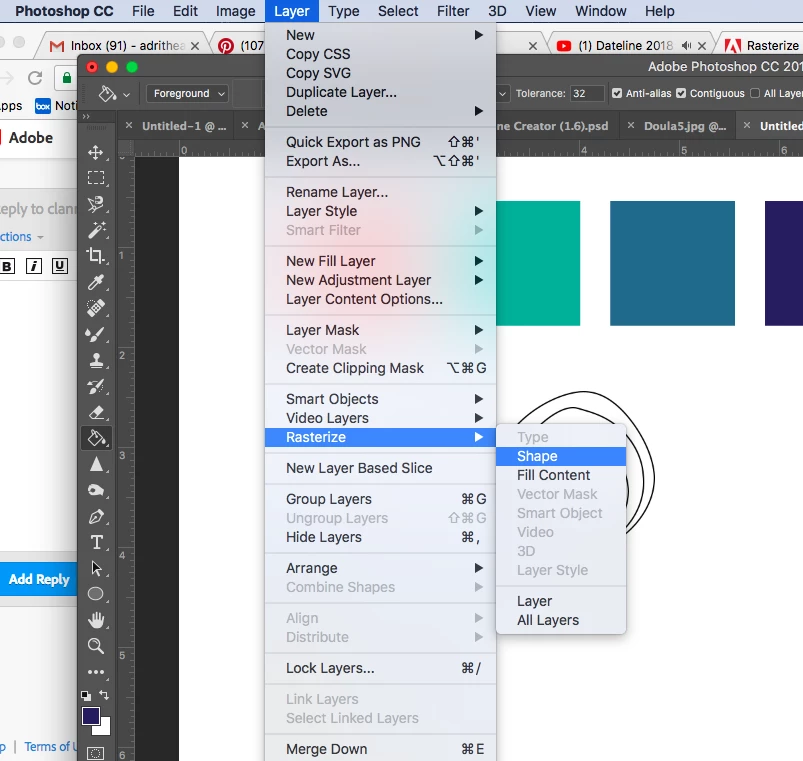Select the Sharpen/Blur triangle tool

(x=96, y=464)
